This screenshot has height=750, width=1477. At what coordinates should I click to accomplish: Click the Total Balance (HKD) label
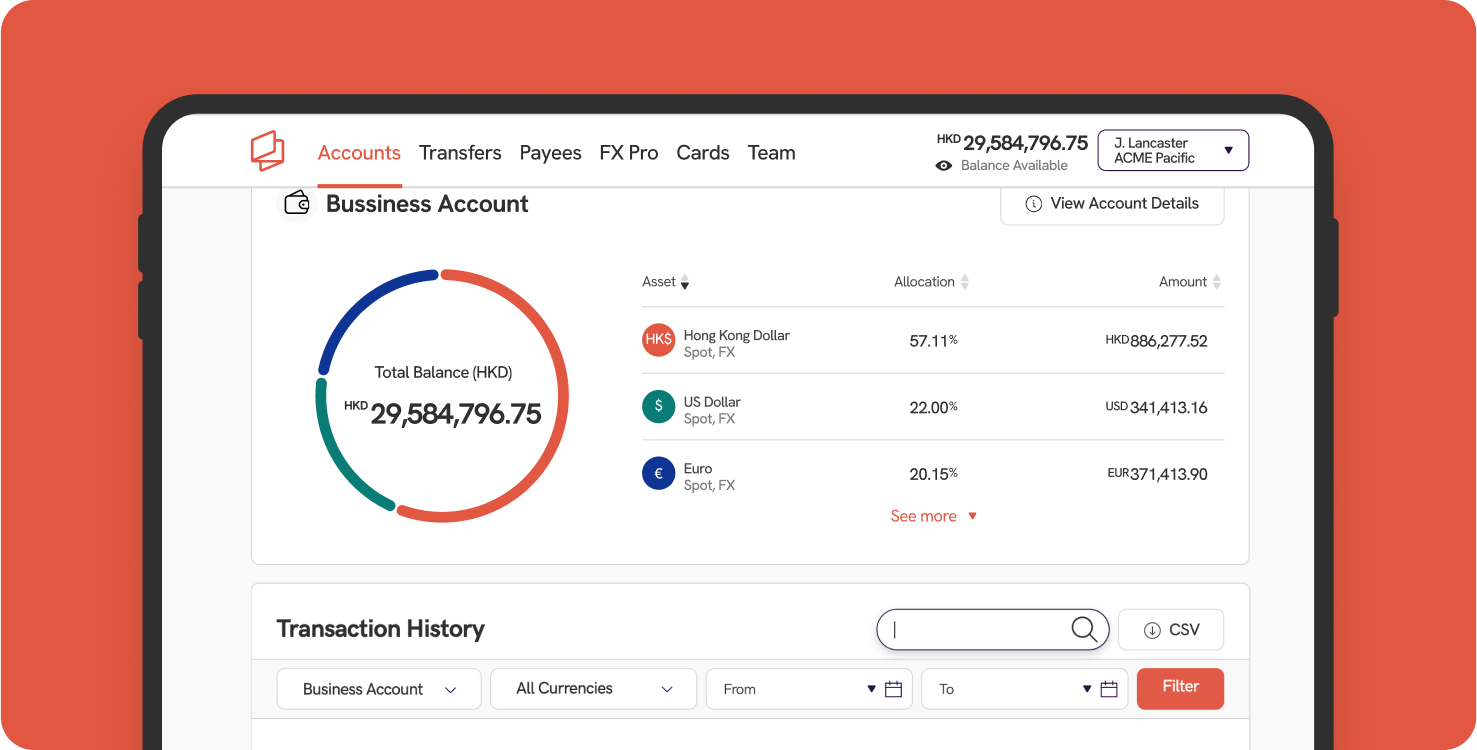click(x=443, y=372)
